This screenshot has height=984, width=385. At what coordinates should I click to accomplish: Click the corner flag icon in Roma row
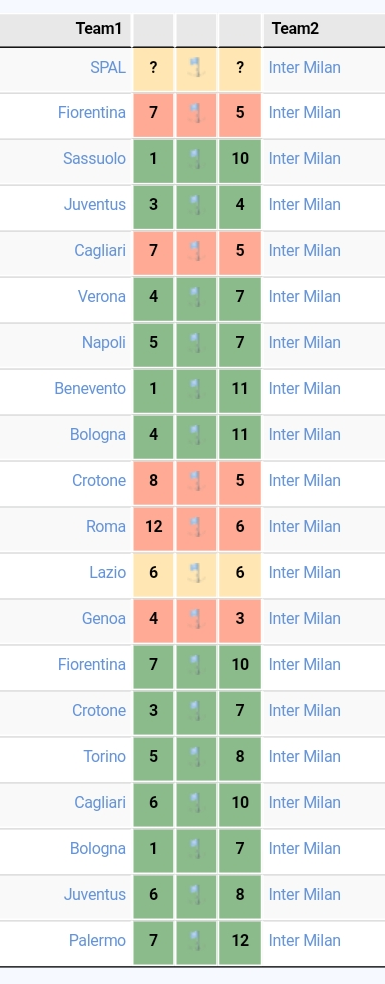coord(196,527)
